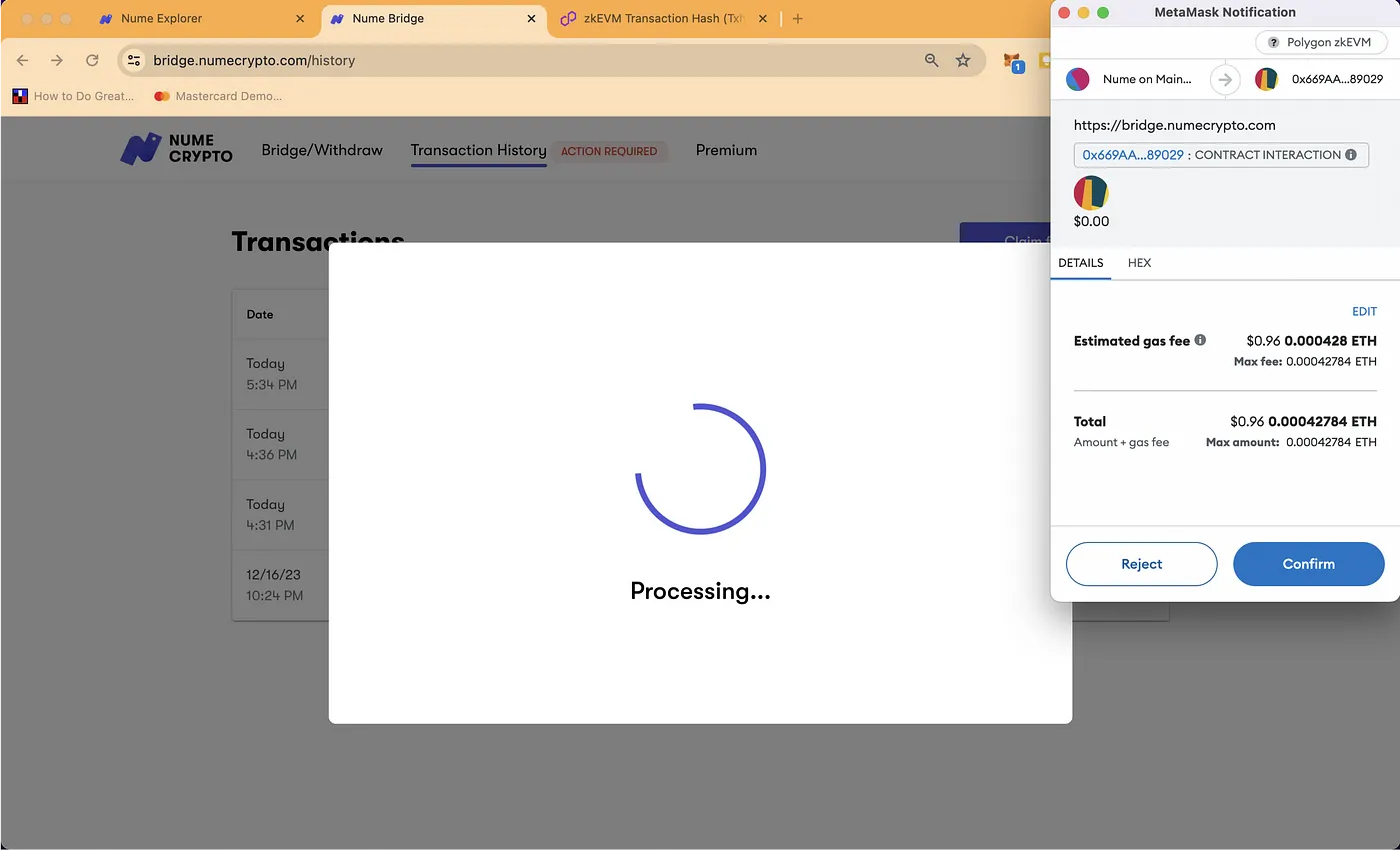Click the zoom magnifier icon in address bar

[x=932, y=60]
